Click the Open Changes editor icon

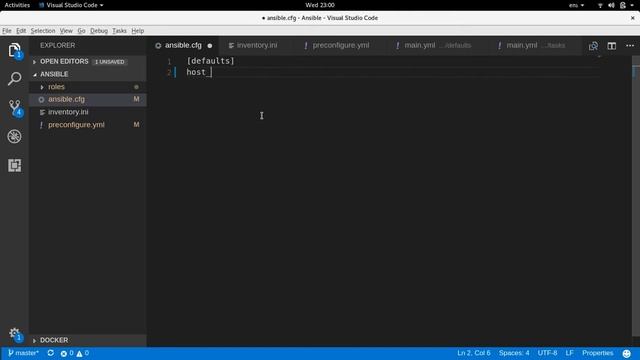[593, 46]
